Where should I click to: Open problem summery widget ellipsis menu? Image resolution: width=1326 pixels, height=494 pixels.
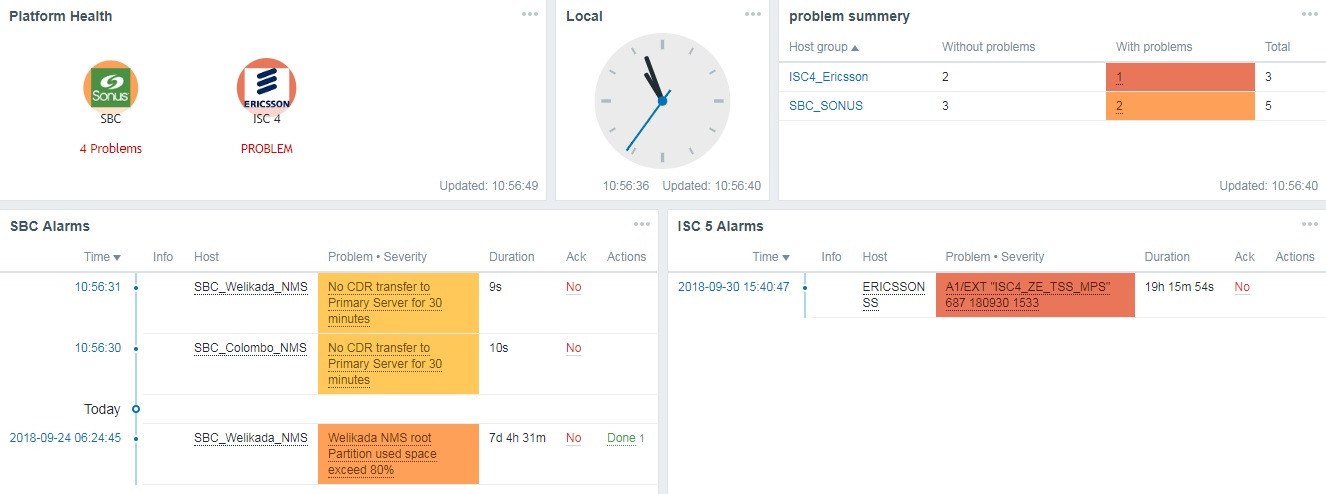tap(1310, 14)
